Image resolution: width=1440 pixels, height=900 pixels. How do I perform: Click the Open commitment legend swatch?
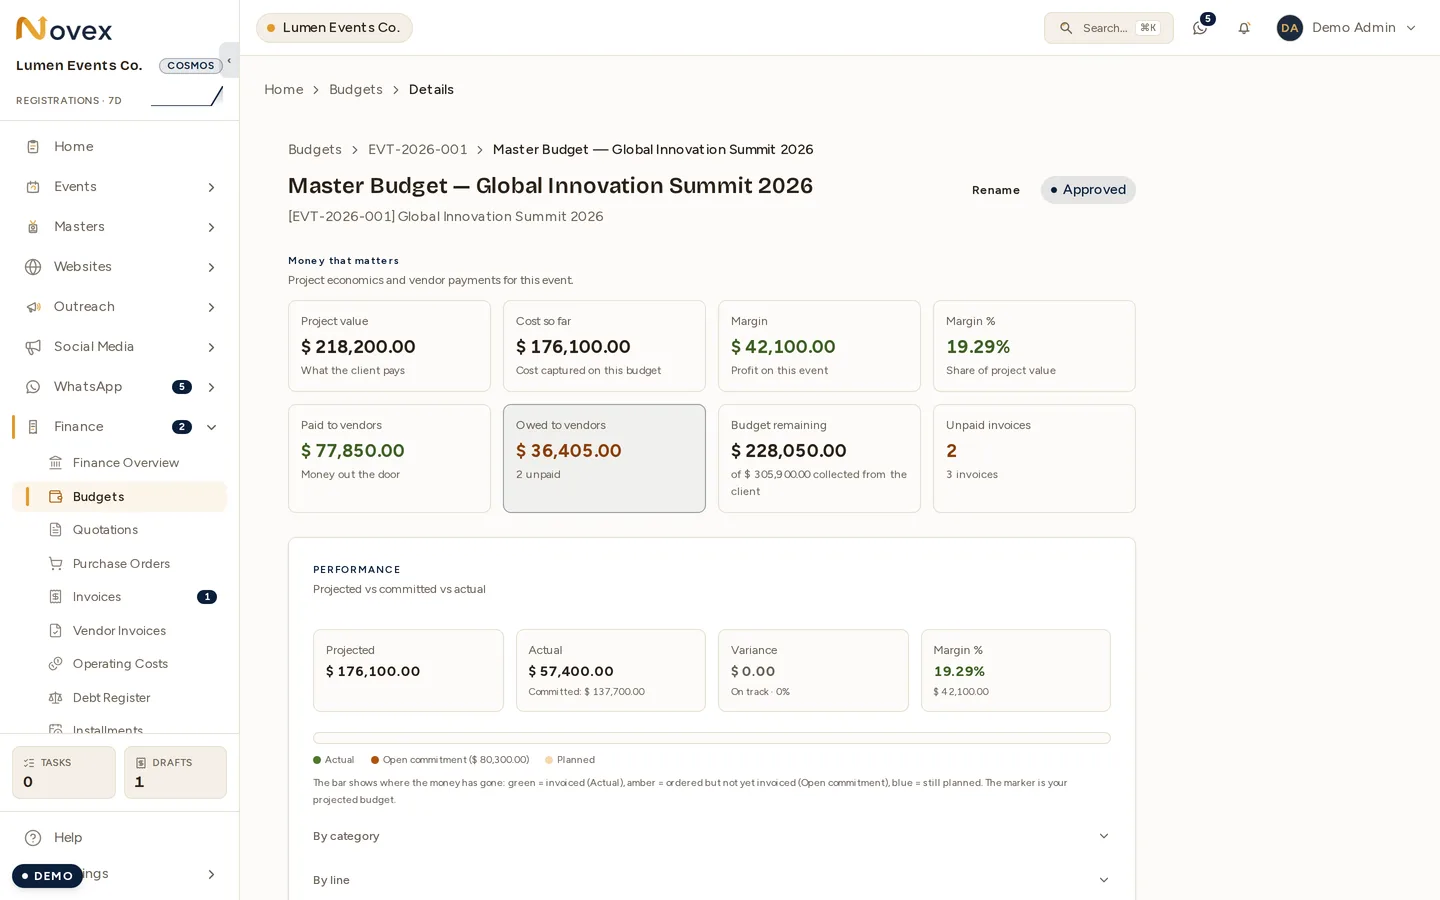point(375,760)
